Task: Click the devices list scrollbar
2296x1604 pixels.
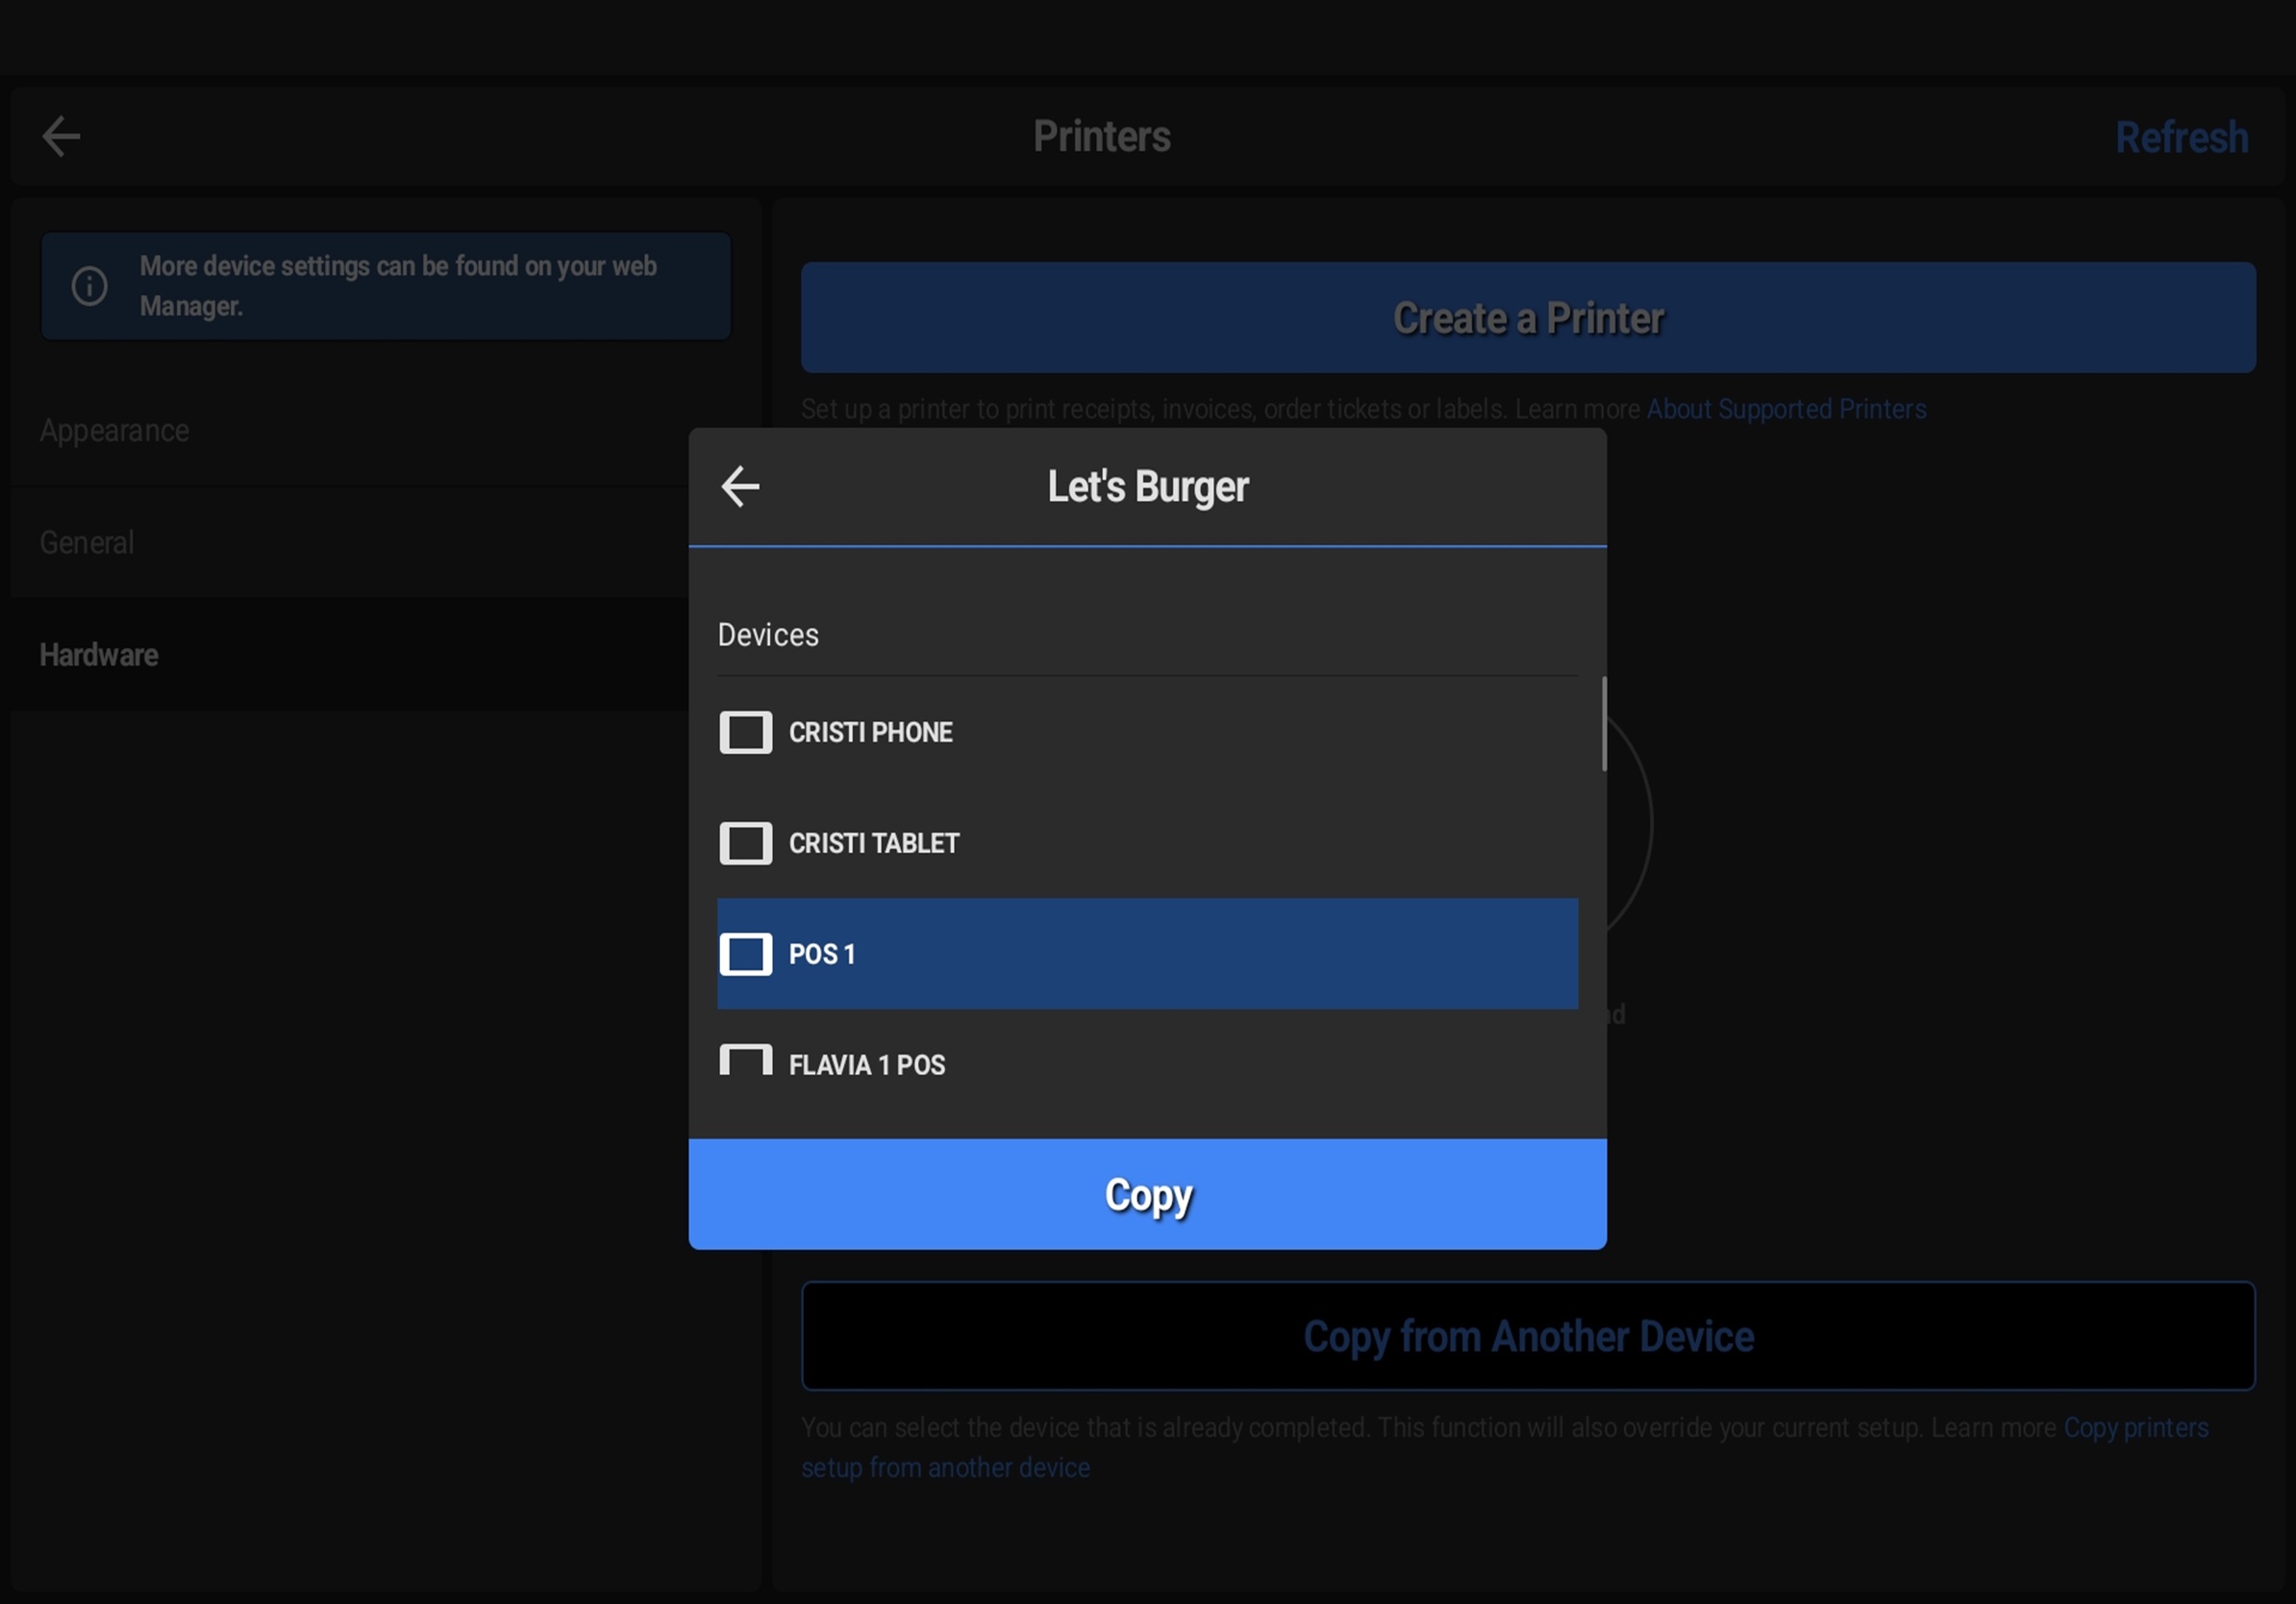Action: pos(1604,724)
